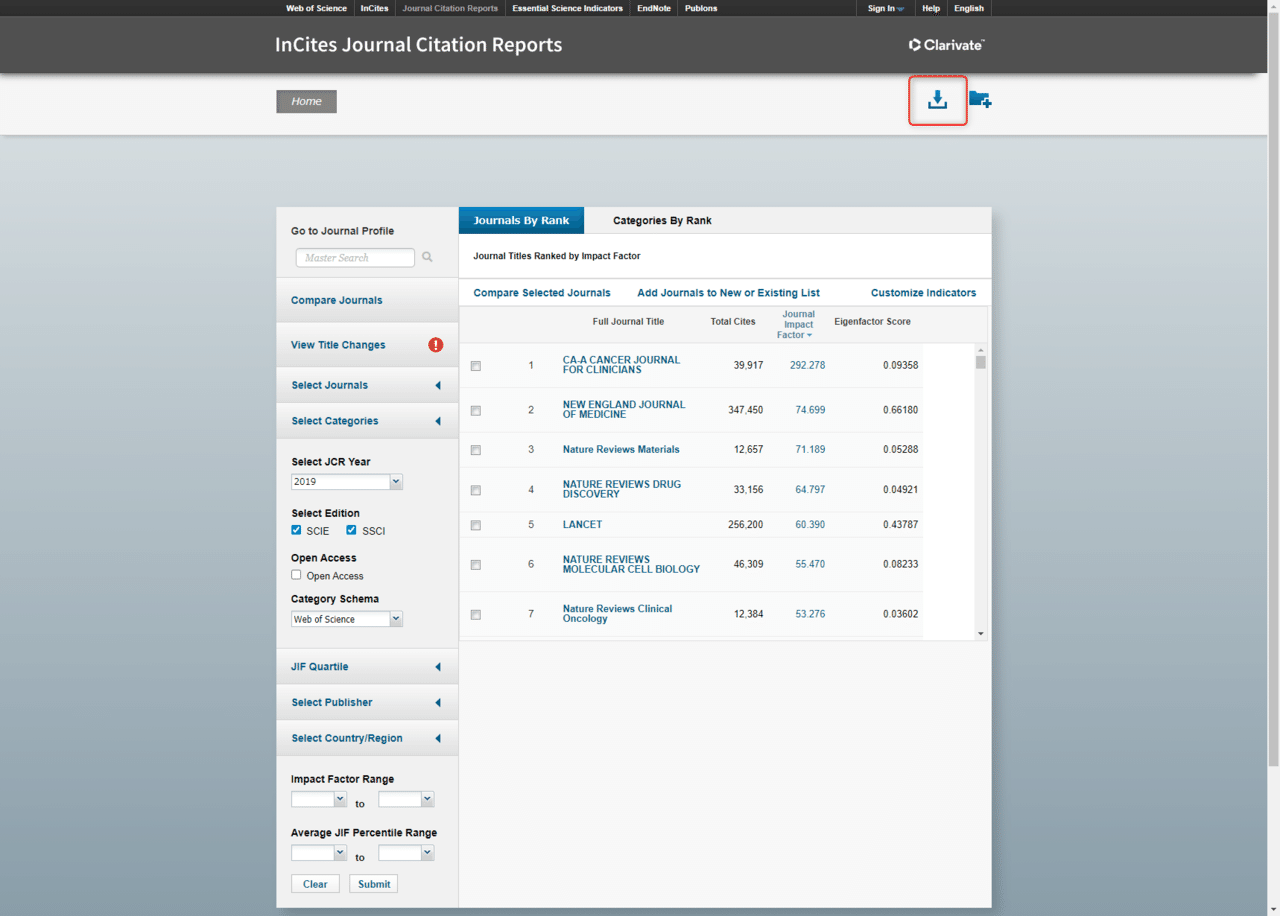The image size is (1280, 916).
Task: Click impact factor value 74.699
Action: [810, 410]
